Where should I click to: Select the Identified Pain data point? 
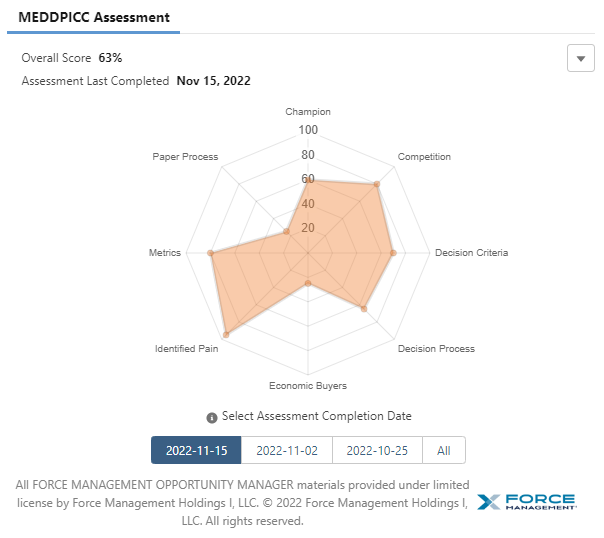coord(226,334)
